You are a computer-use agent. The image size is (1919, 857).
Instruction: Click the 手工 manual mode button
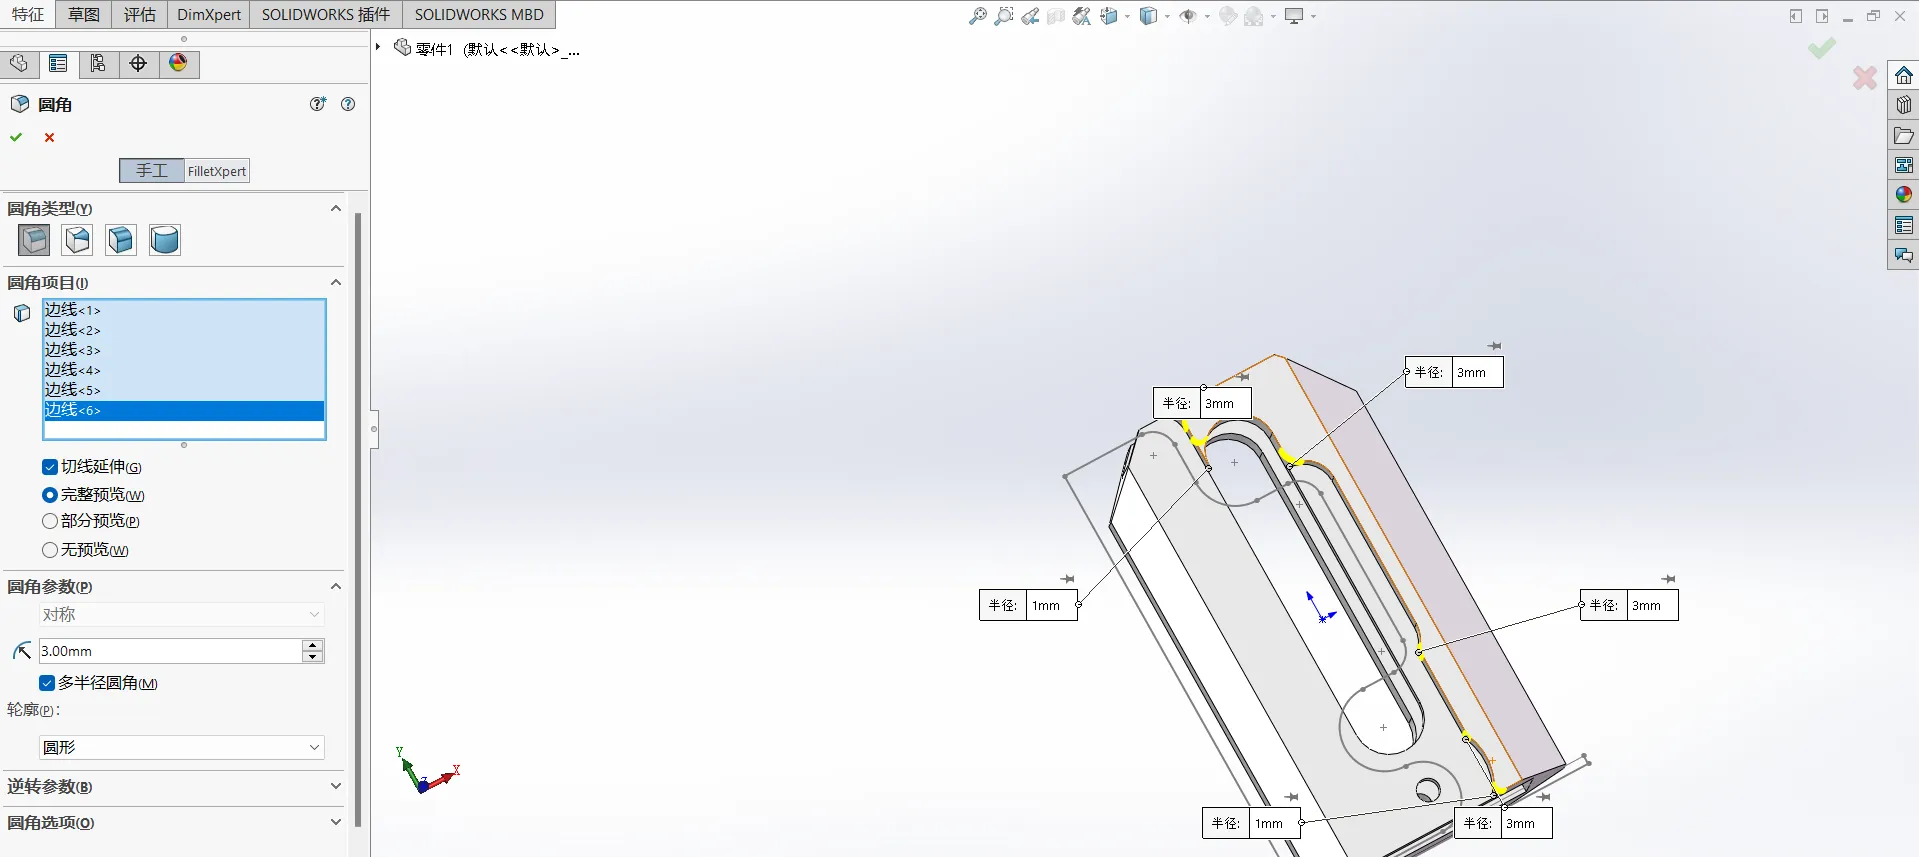(152, 171)
